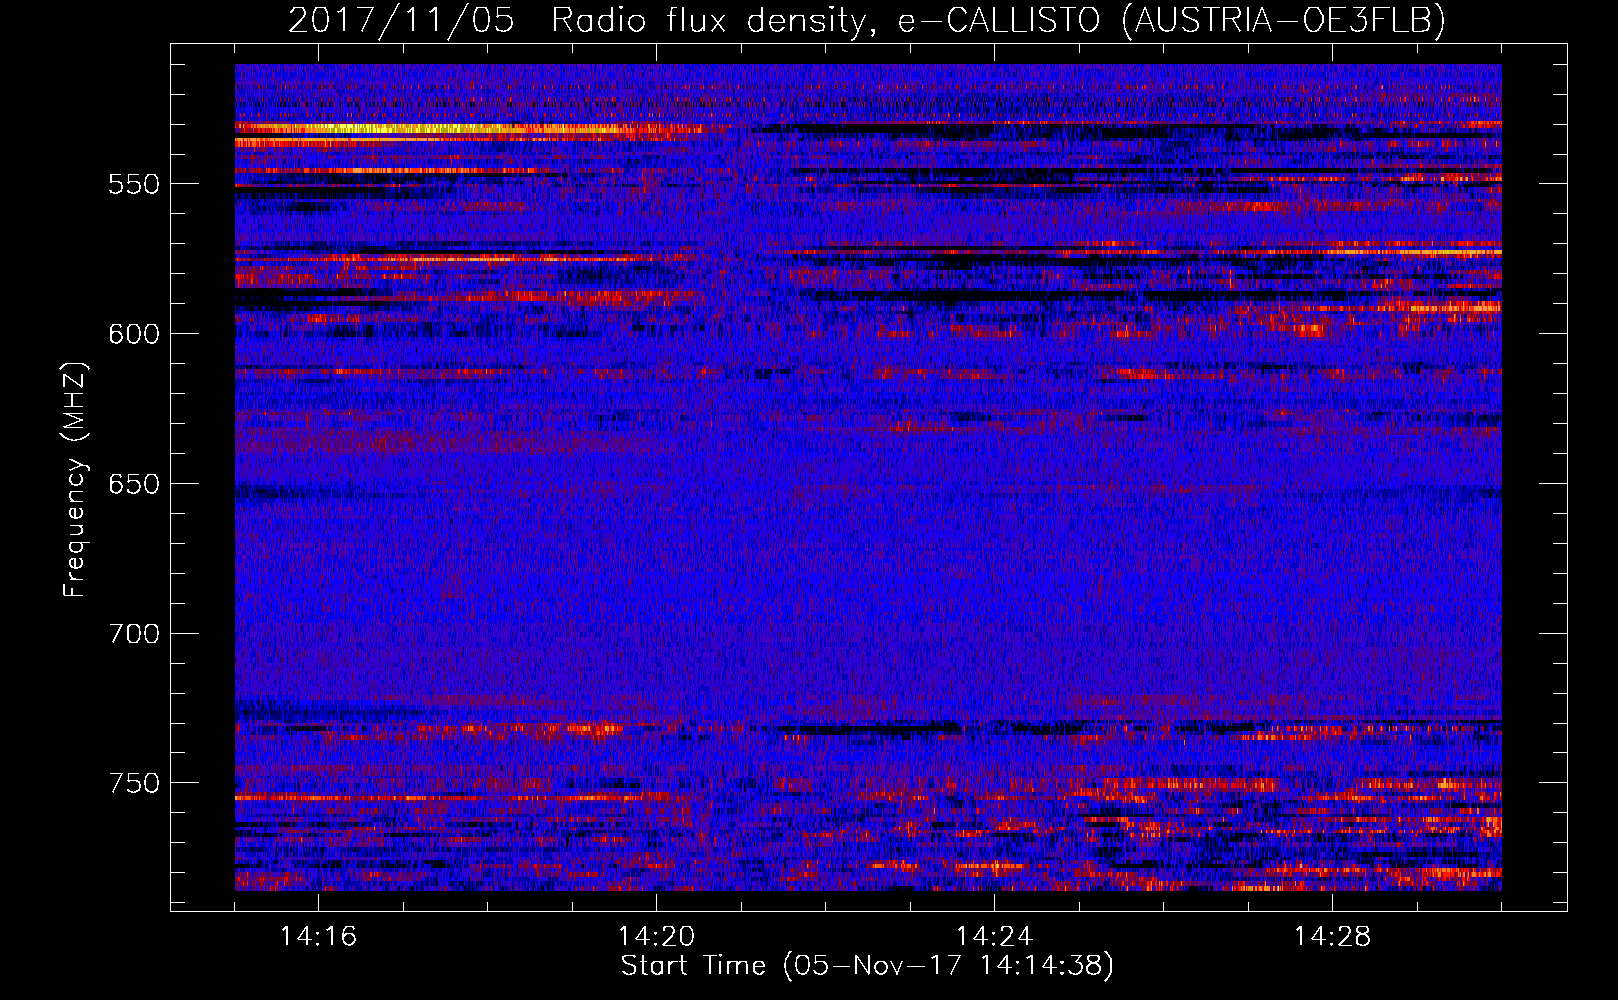
Task: Click the 14:20 time tick label
Action: coord(656,937)
